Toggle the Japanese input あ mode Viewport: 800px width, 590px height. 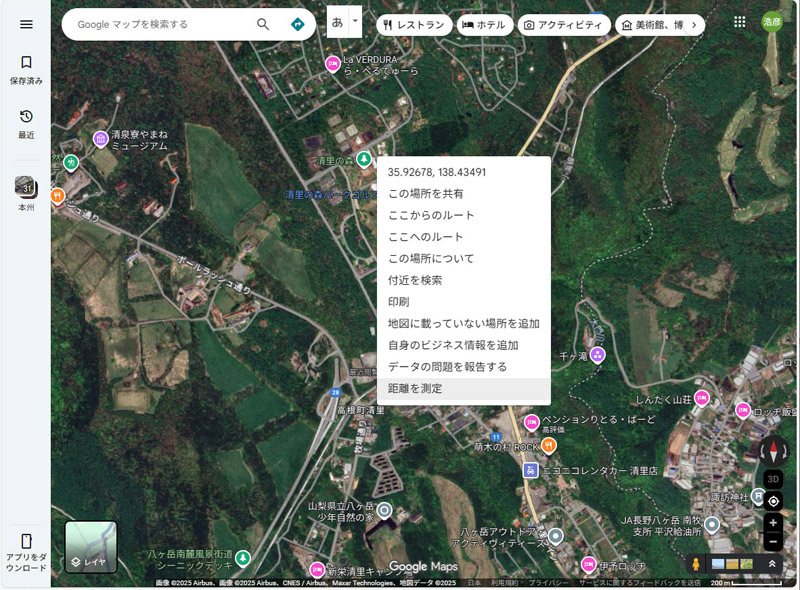[x=338, y=23]
